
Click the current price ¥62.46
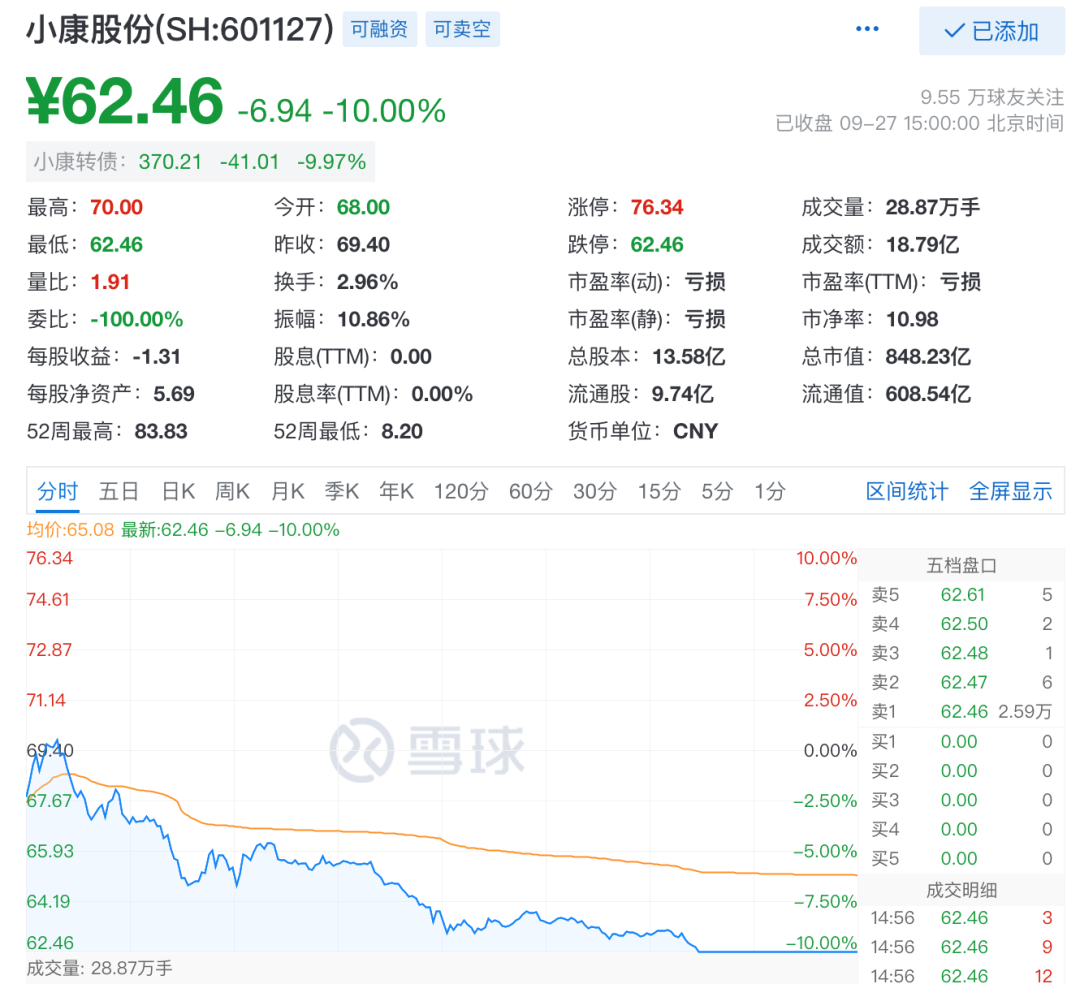tap(125, 101)
